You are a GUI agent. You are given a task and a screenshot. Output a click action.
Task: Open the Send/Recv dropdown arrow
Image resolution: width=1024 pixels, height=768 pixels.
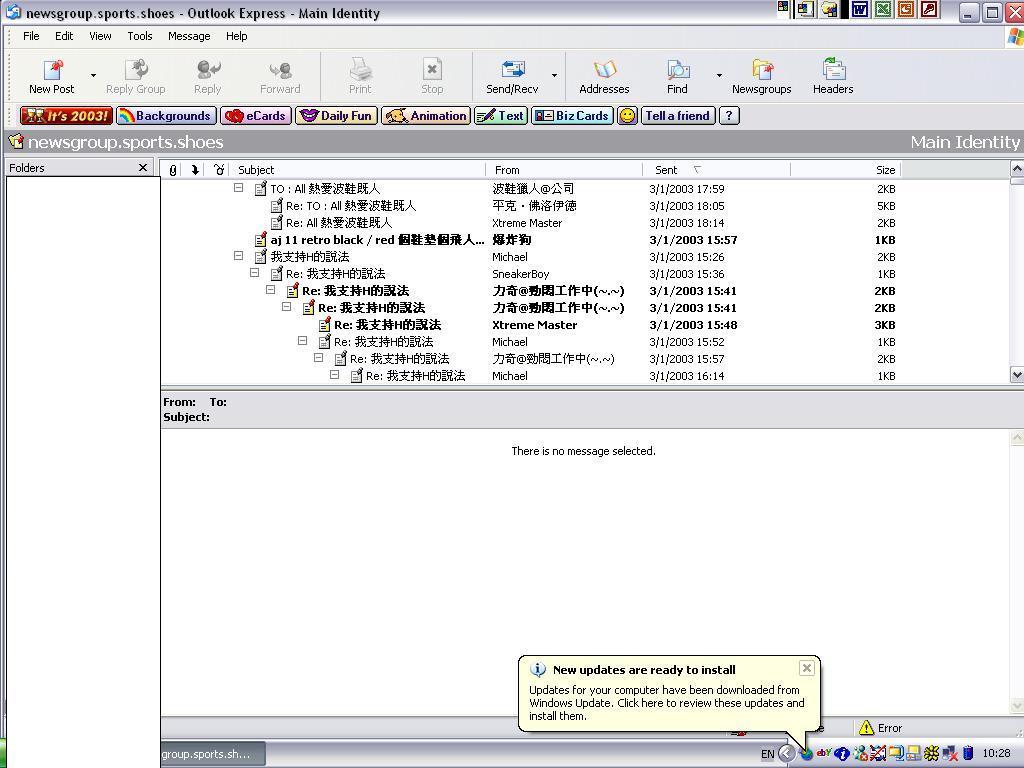554,75
